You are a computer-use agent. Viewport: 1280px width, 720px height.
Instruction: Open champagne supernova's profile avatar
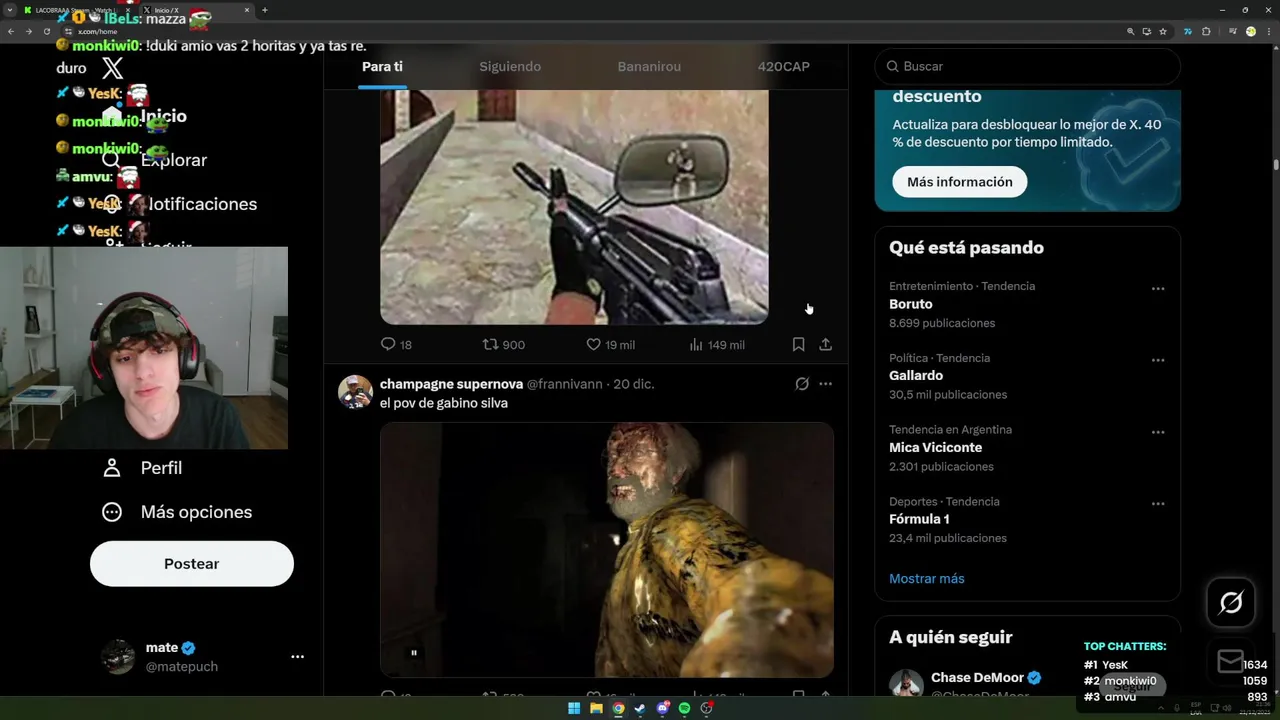(355, 392)
